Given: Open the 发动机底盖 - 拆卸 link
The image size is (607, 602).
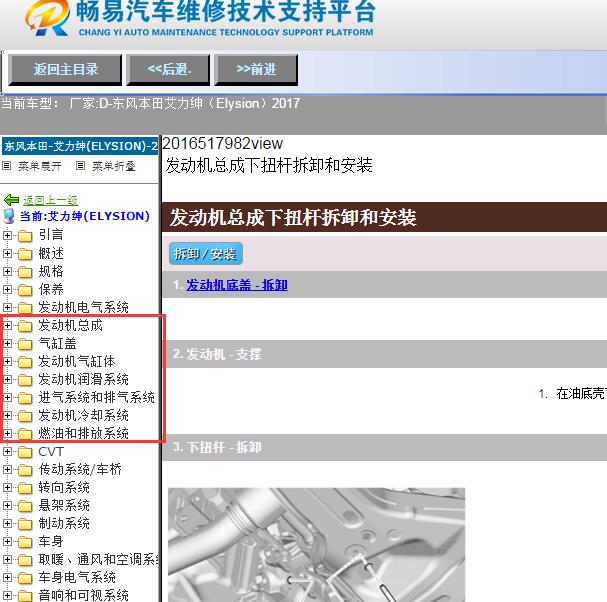Looking at the screenshot, I should (237, 285).
